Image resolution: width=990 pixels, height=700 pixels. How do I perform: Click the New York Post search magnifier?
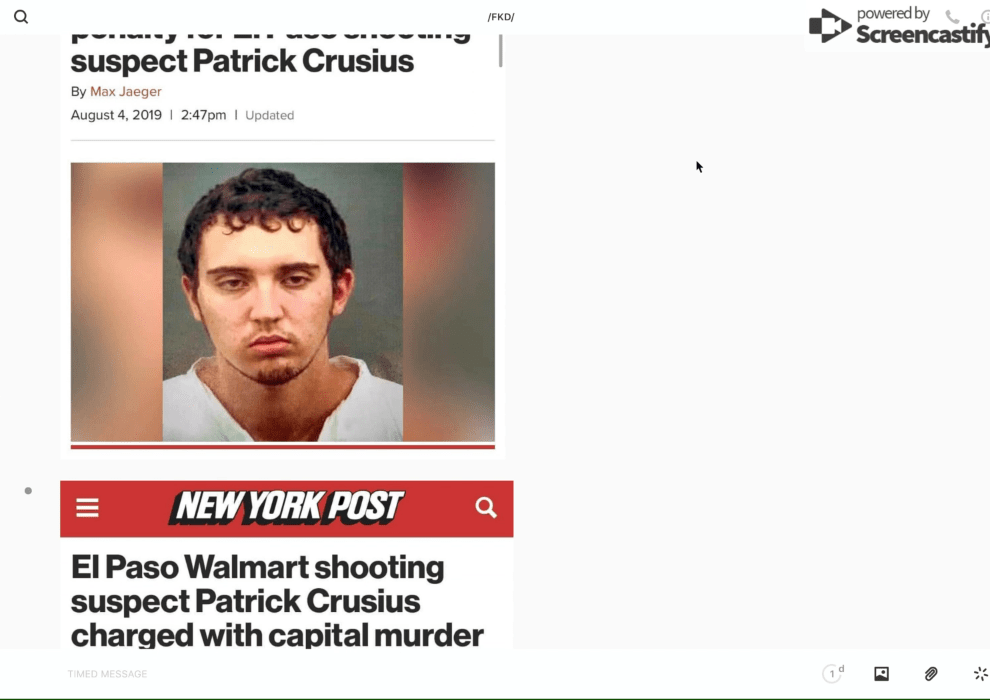click(486, 507)
